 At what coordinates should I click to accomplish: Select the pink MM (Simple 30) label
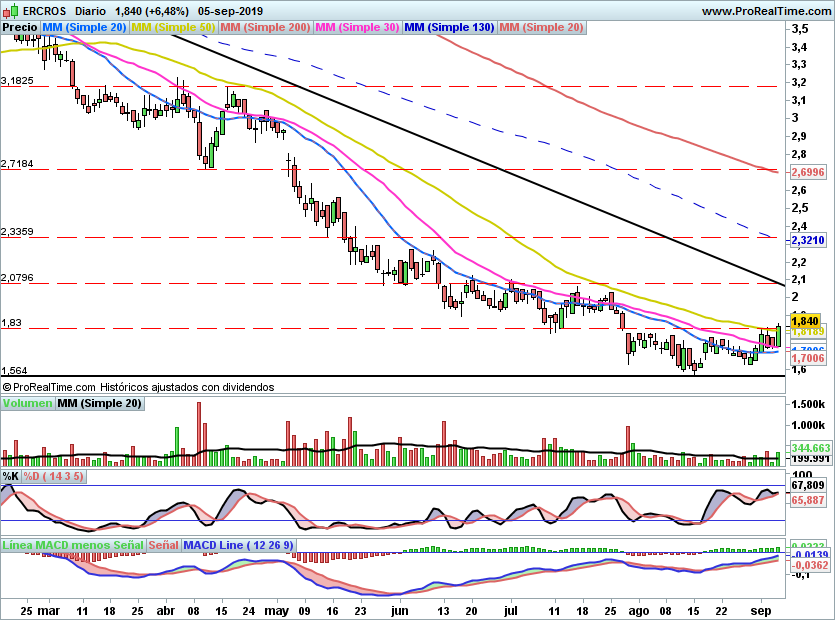[357, 27]
